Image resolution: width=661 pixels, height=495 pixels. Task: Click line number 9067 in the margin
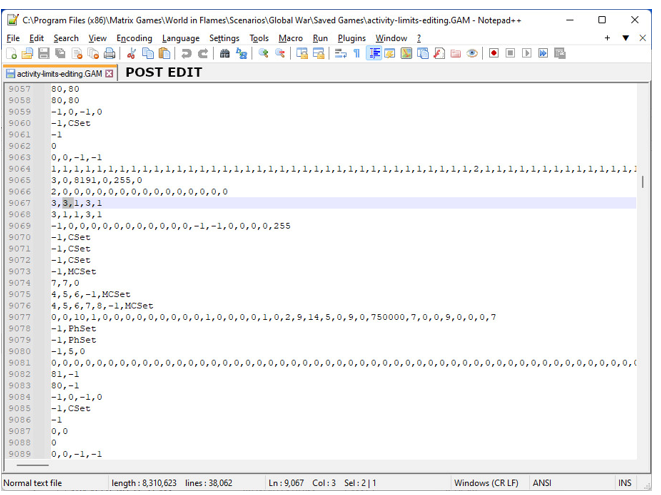pyautogui.click(x=20, y=203)
